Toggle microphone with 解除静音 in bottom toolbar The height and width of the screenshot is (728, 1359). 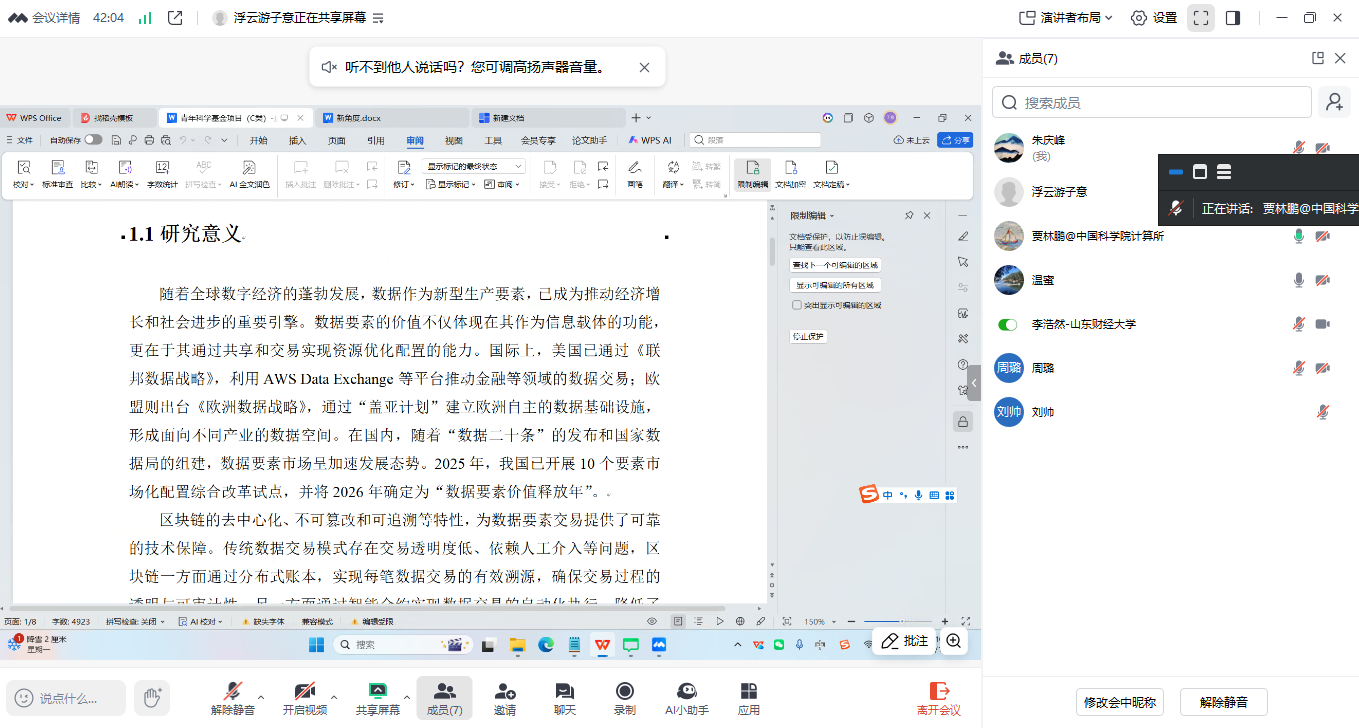[233, 697]
